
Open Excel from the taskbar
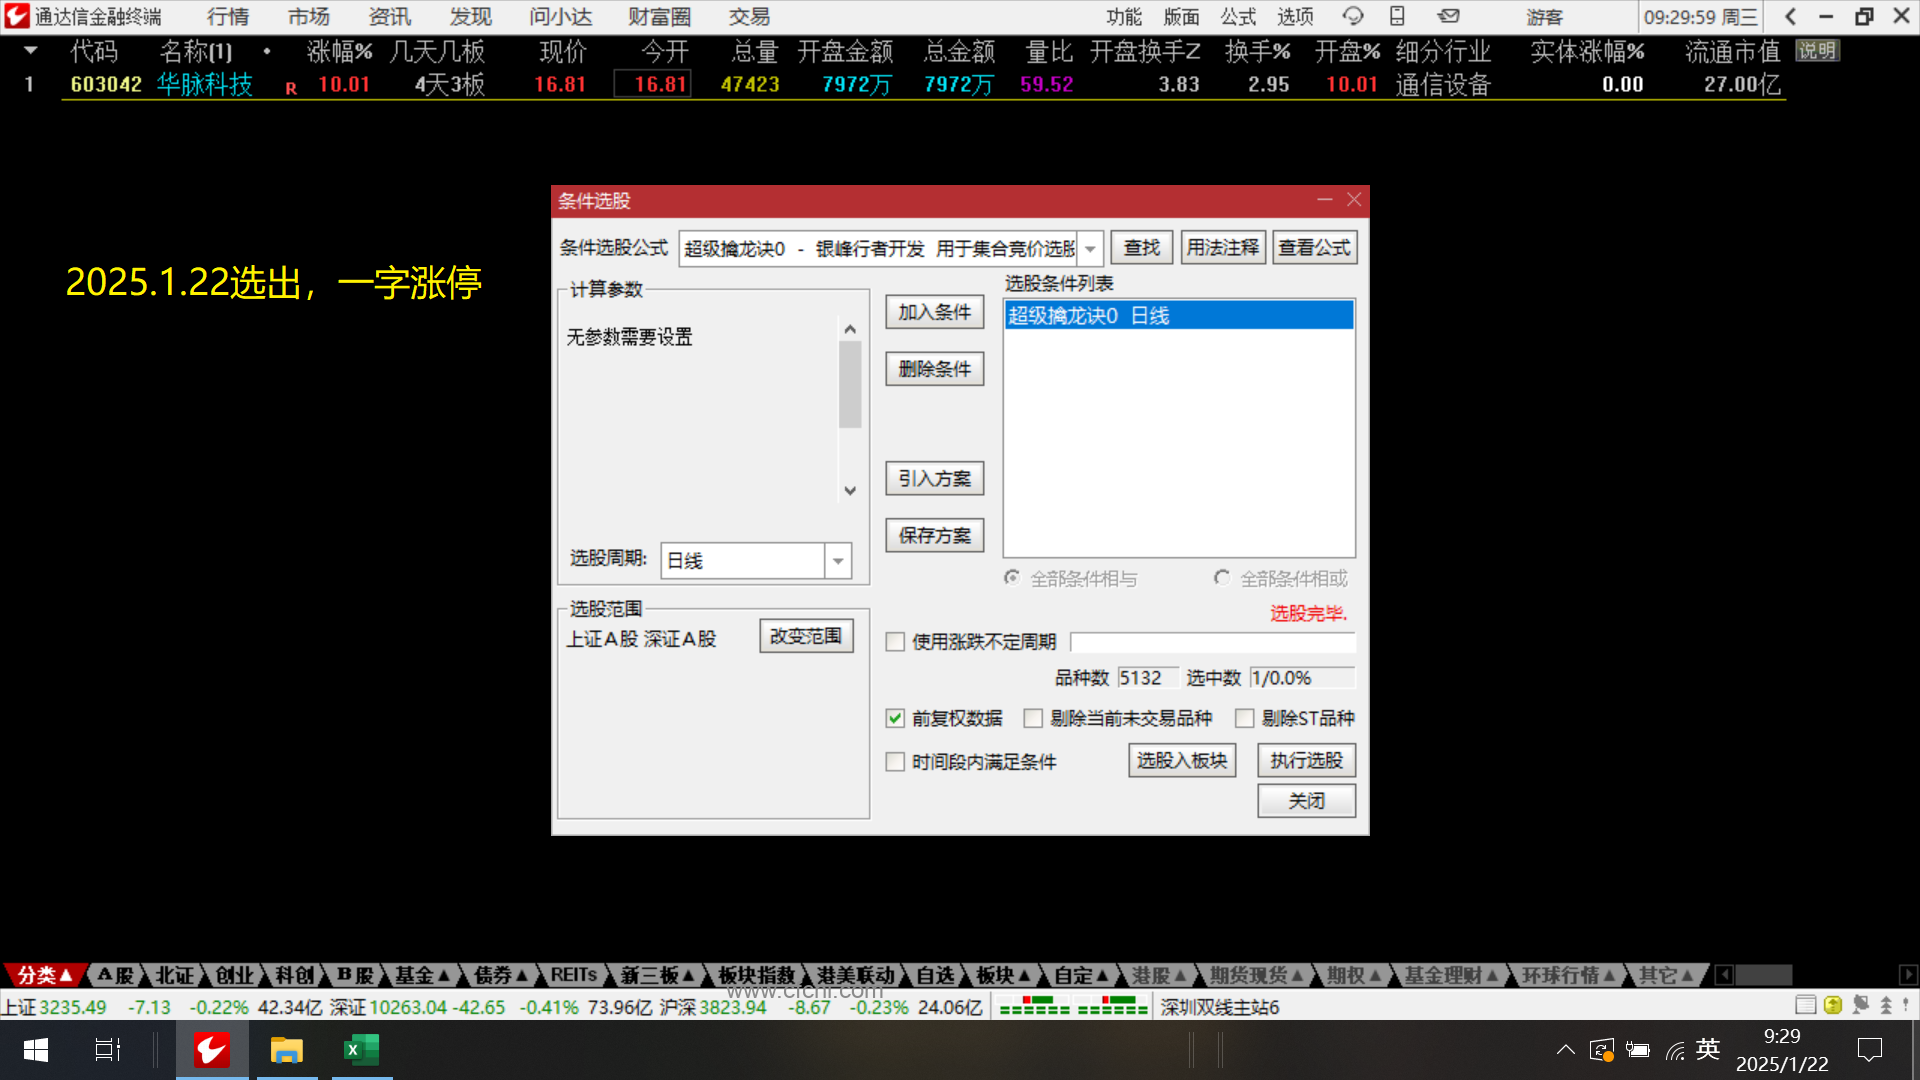coord(361,1050)
